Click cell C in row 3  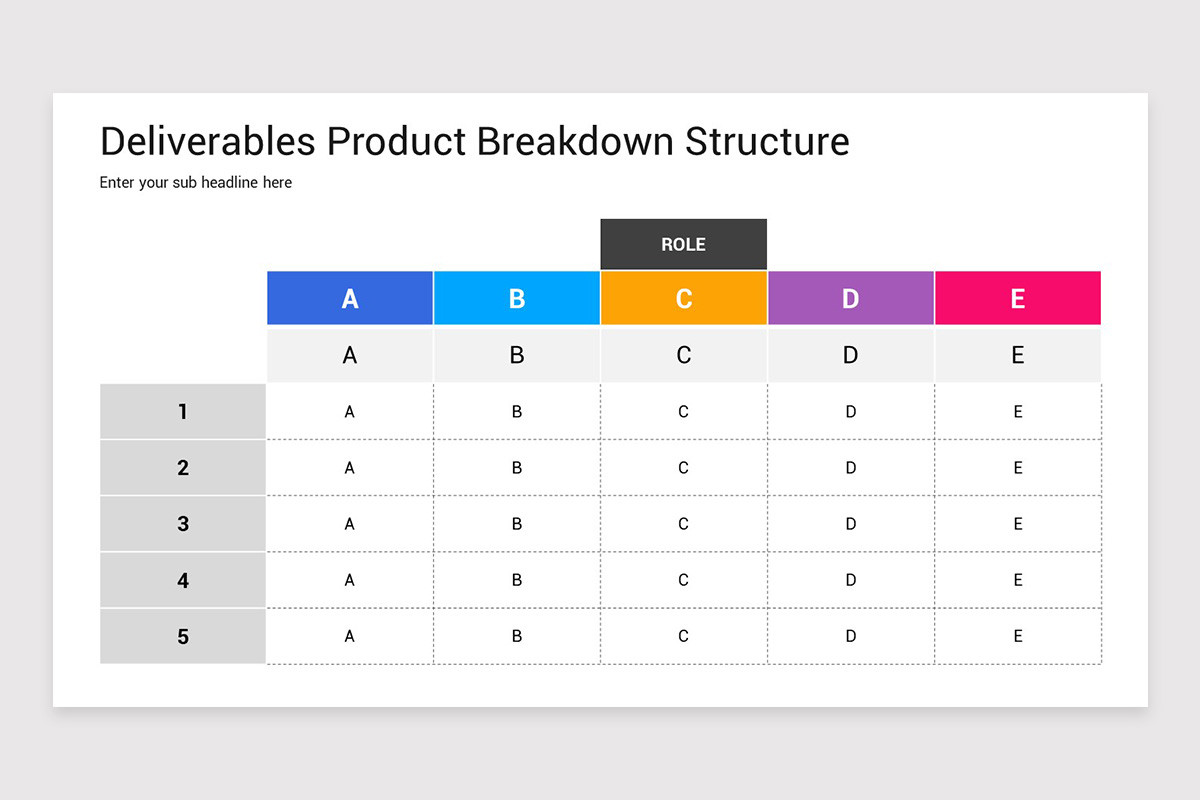pyautogui.click(x=684, y=523)
